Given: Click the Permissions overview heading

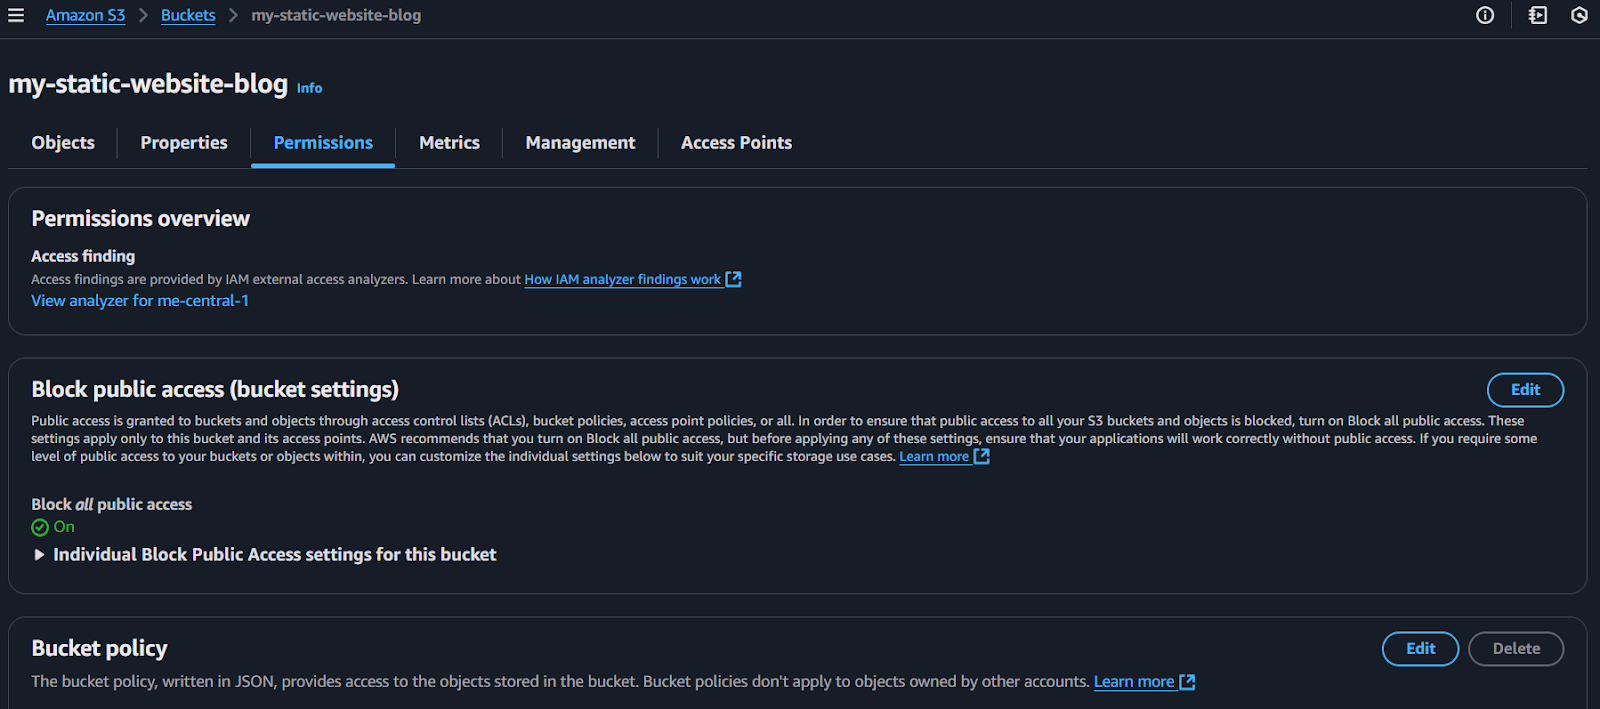Looking at the screenshot, I should coord(140,218).
